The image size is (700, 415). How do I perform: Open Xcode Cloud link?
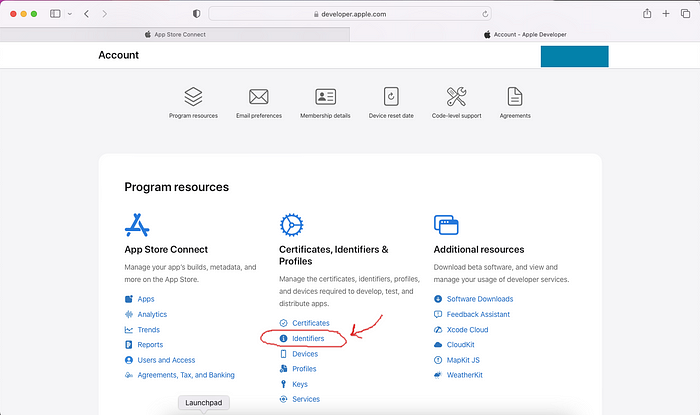click(x=467, y=330)
